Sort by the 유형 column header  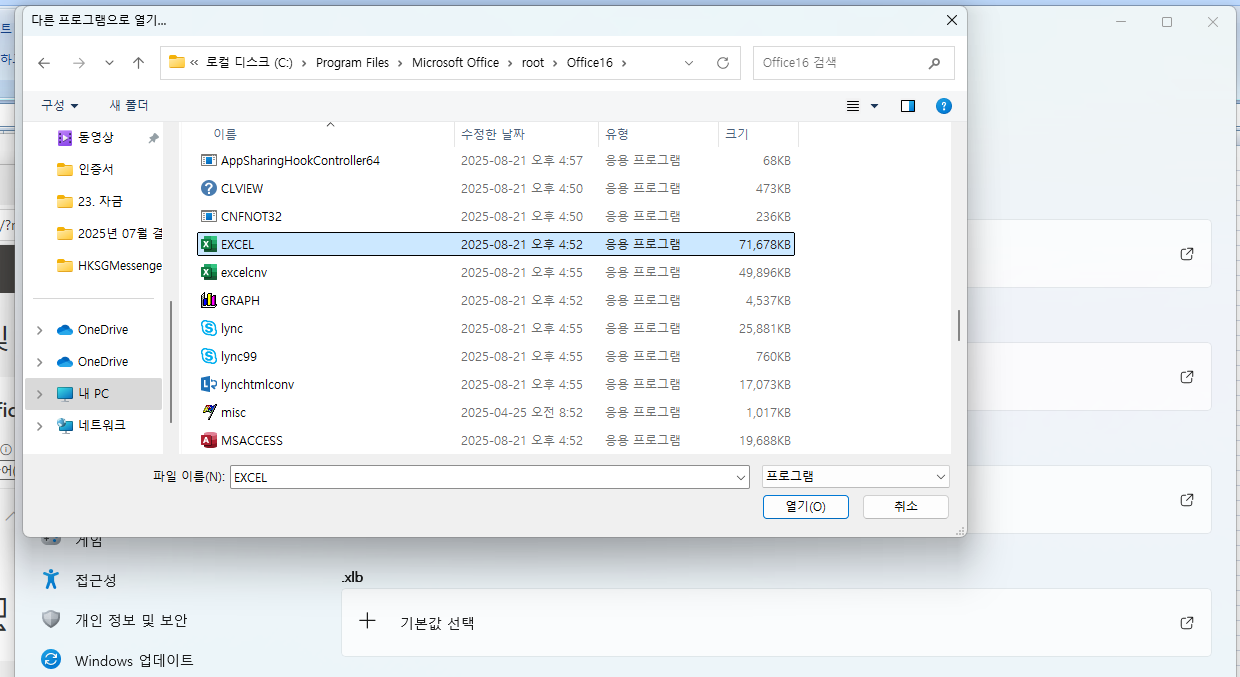(x=617, y=134)
